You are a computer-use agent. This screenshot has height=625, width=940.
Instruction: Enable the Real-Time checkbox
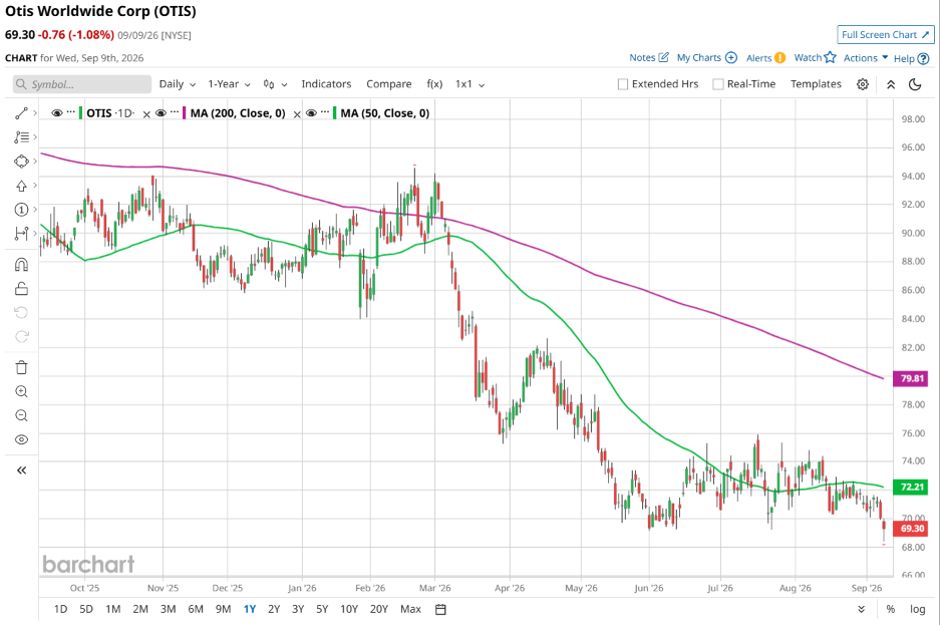(x=718, y=84)
